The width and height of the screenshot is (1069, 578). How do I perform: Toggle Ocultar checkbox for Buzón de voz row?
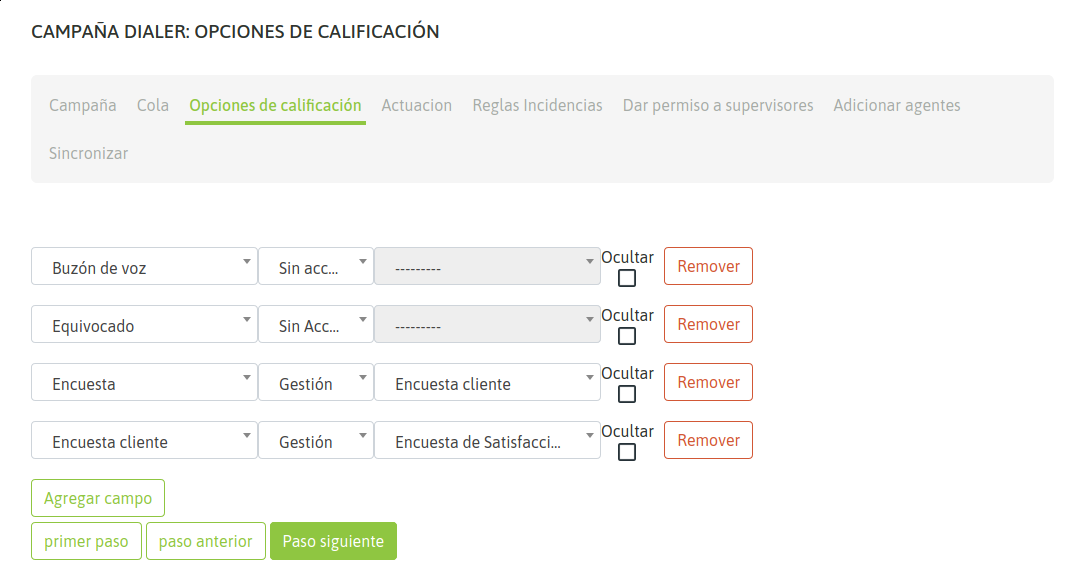point(627,278)
